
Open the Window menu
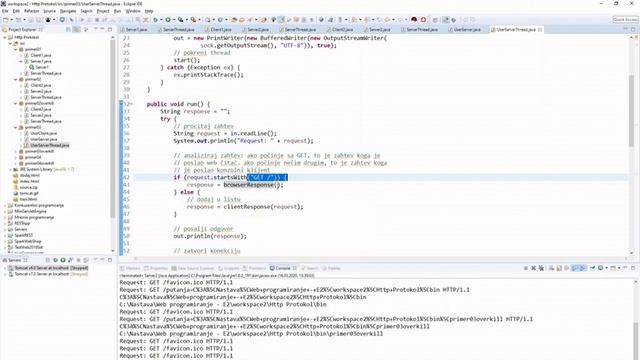click(x=133, y=11)
